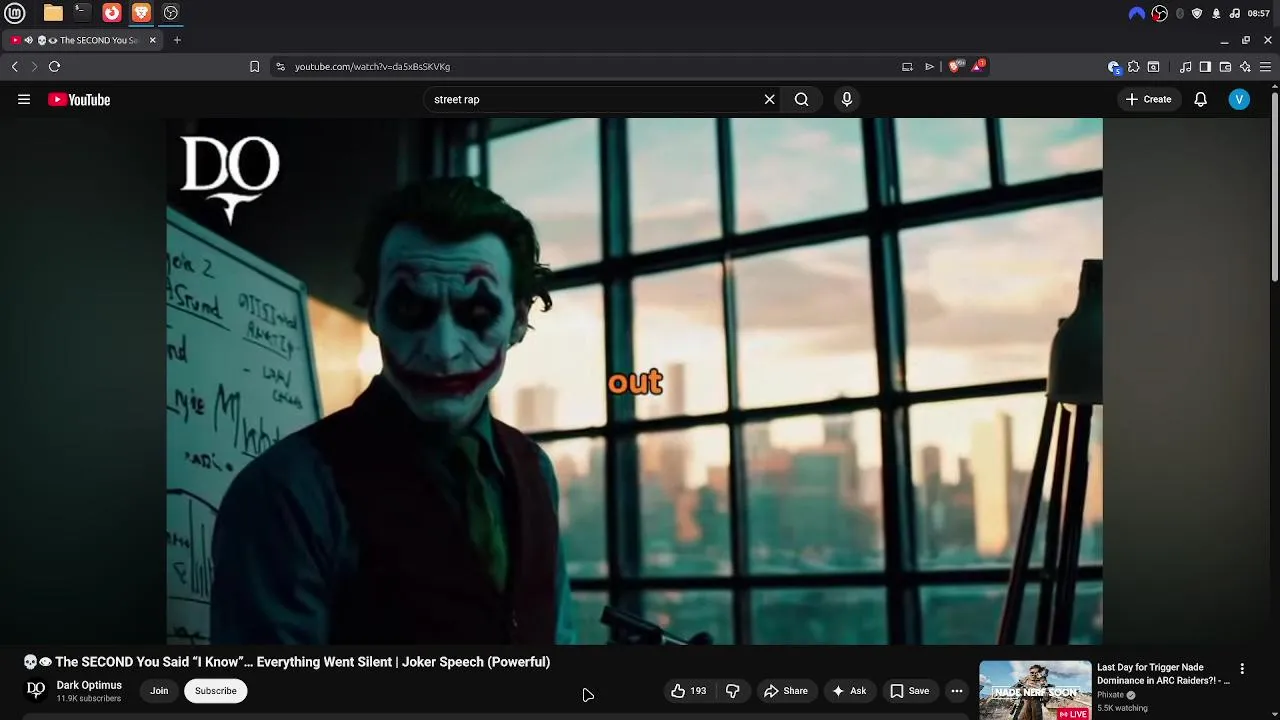This screenshot has width=1280, height=720.
Task: Open 'Last Day for Trigger Nade' title
Action: (x=1163, y=674)
